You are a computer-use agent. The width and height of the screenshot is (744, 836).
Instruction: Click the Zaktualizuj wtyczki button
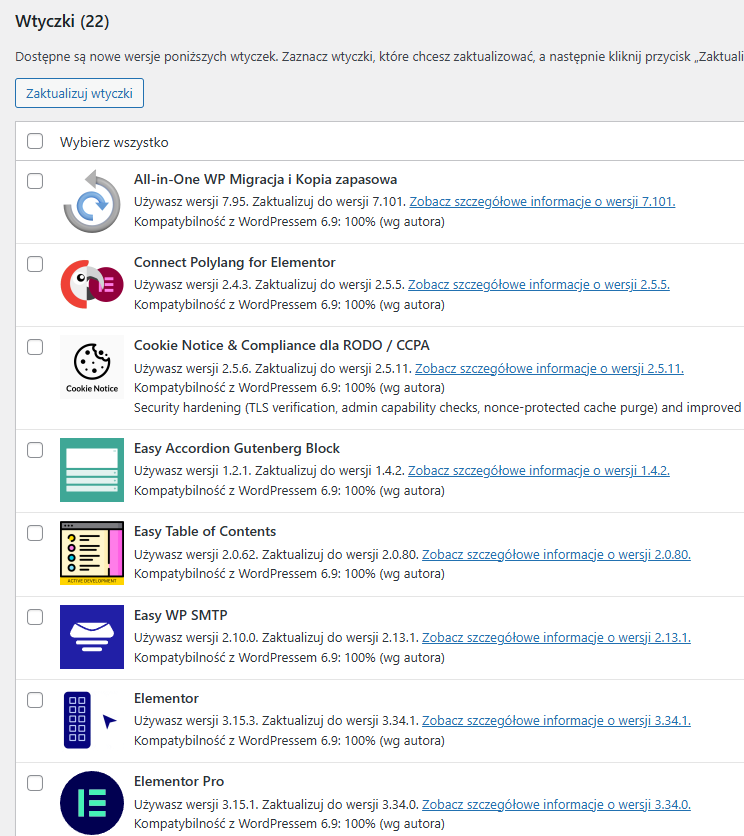click(x=79, y=93)
